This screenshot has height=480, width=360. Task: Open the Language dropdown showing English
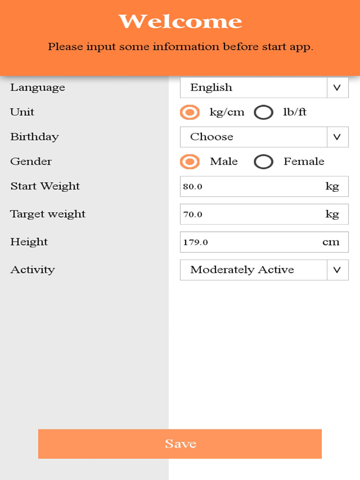(264, 87)
